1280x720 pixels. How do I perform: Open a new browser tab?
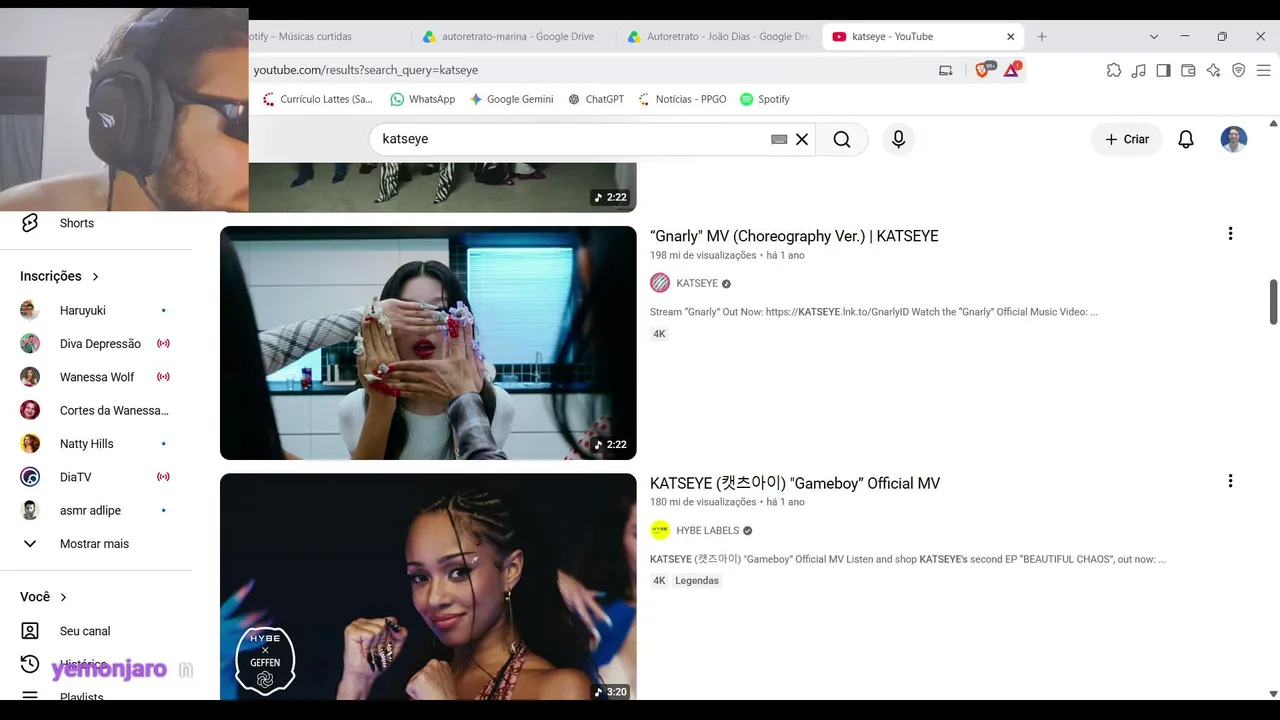point(1042,36)
